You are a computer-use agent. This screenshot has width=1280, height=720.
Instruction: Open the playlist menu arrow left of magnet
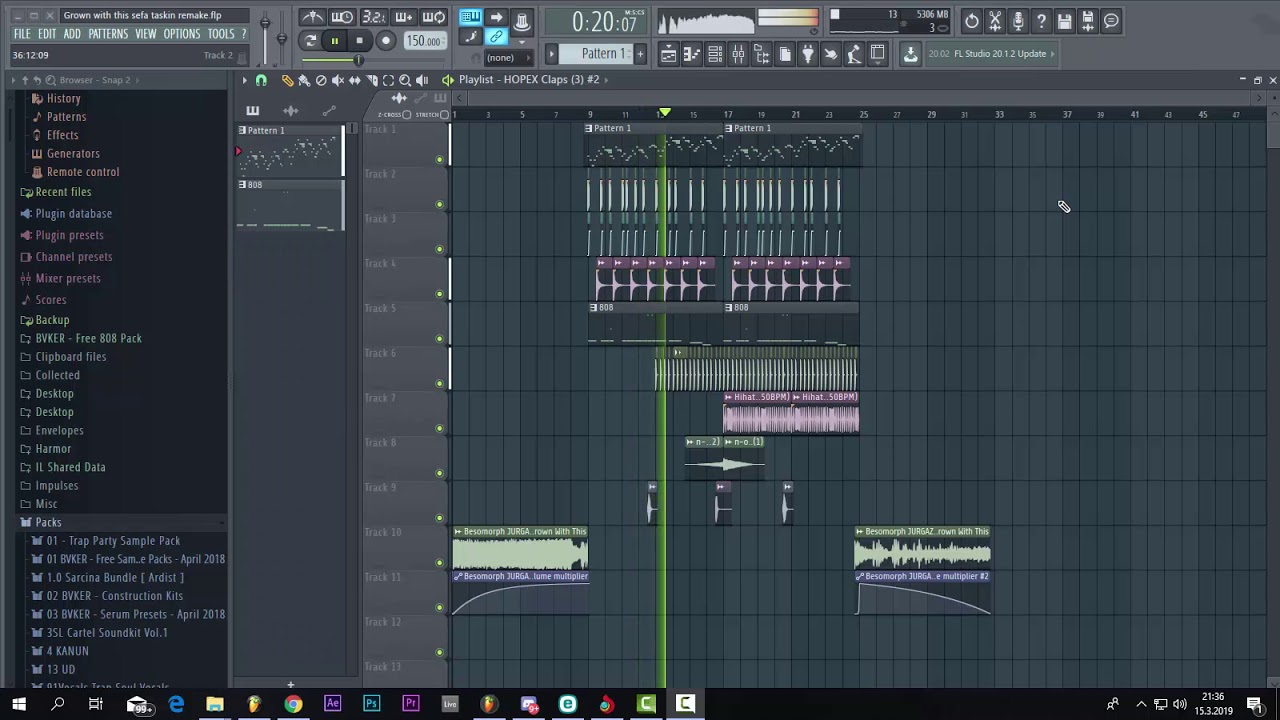(x=245, y=80)
